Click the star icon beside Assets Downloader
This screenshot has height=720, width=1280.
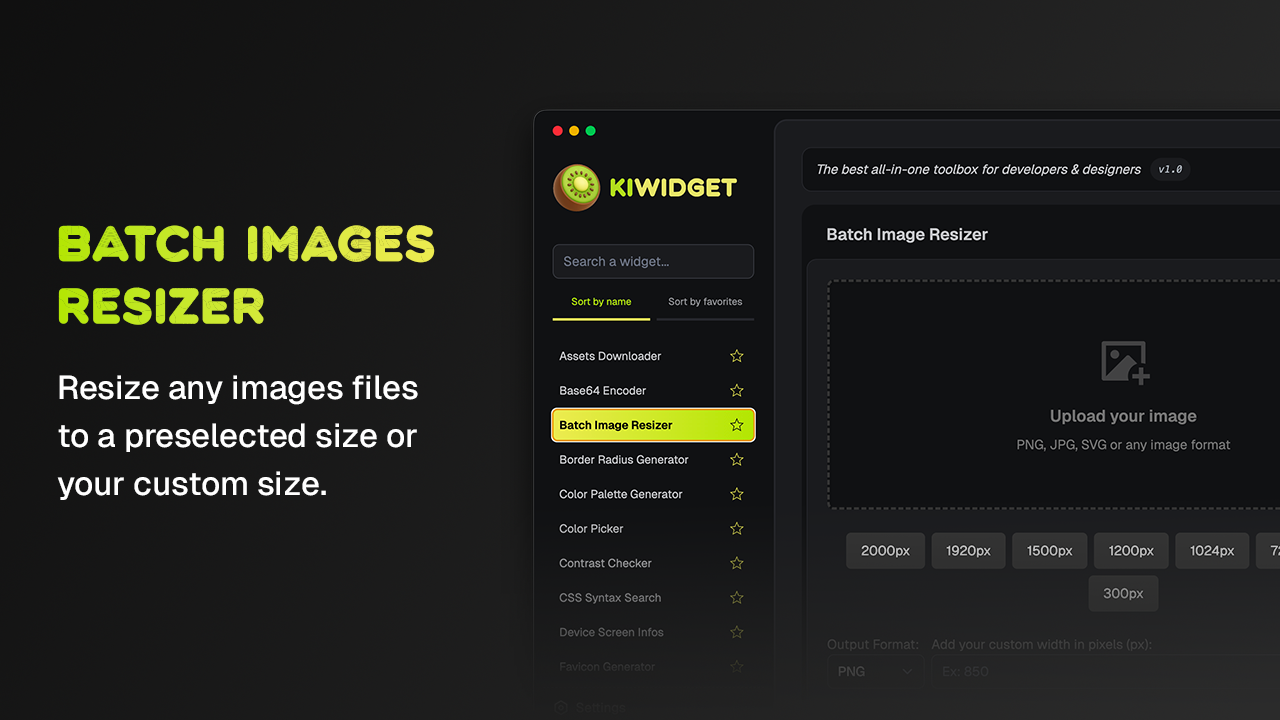pos(737,355)
